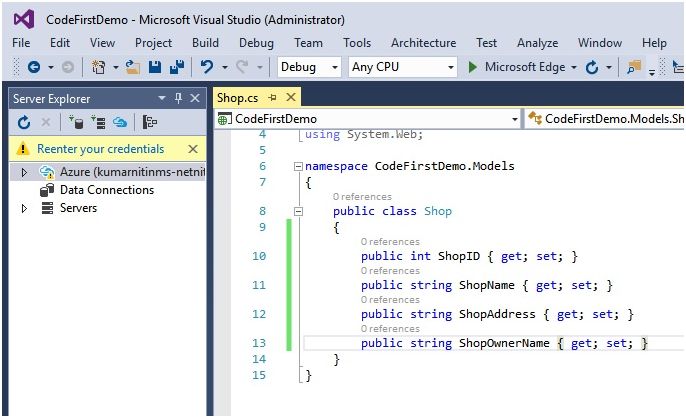Save file with the single floppy icon
Screen dimensions: 686x418
155,67
